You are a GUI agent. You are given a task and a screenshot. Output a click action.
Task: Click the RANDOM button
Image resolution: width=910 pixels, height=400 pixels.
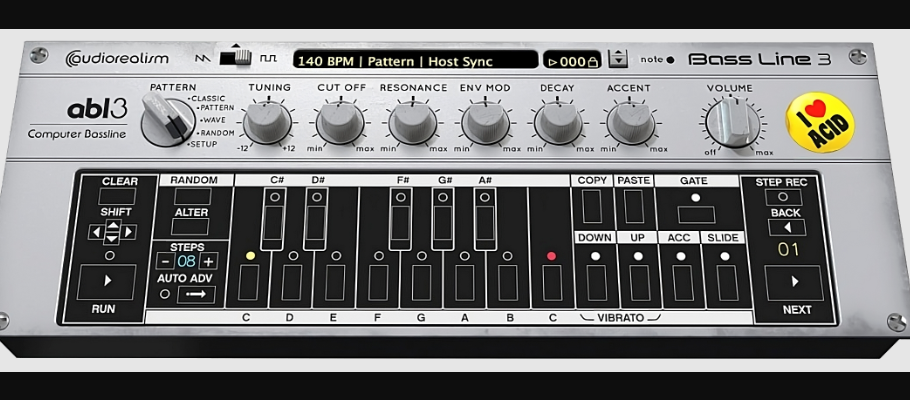[193, 196]
